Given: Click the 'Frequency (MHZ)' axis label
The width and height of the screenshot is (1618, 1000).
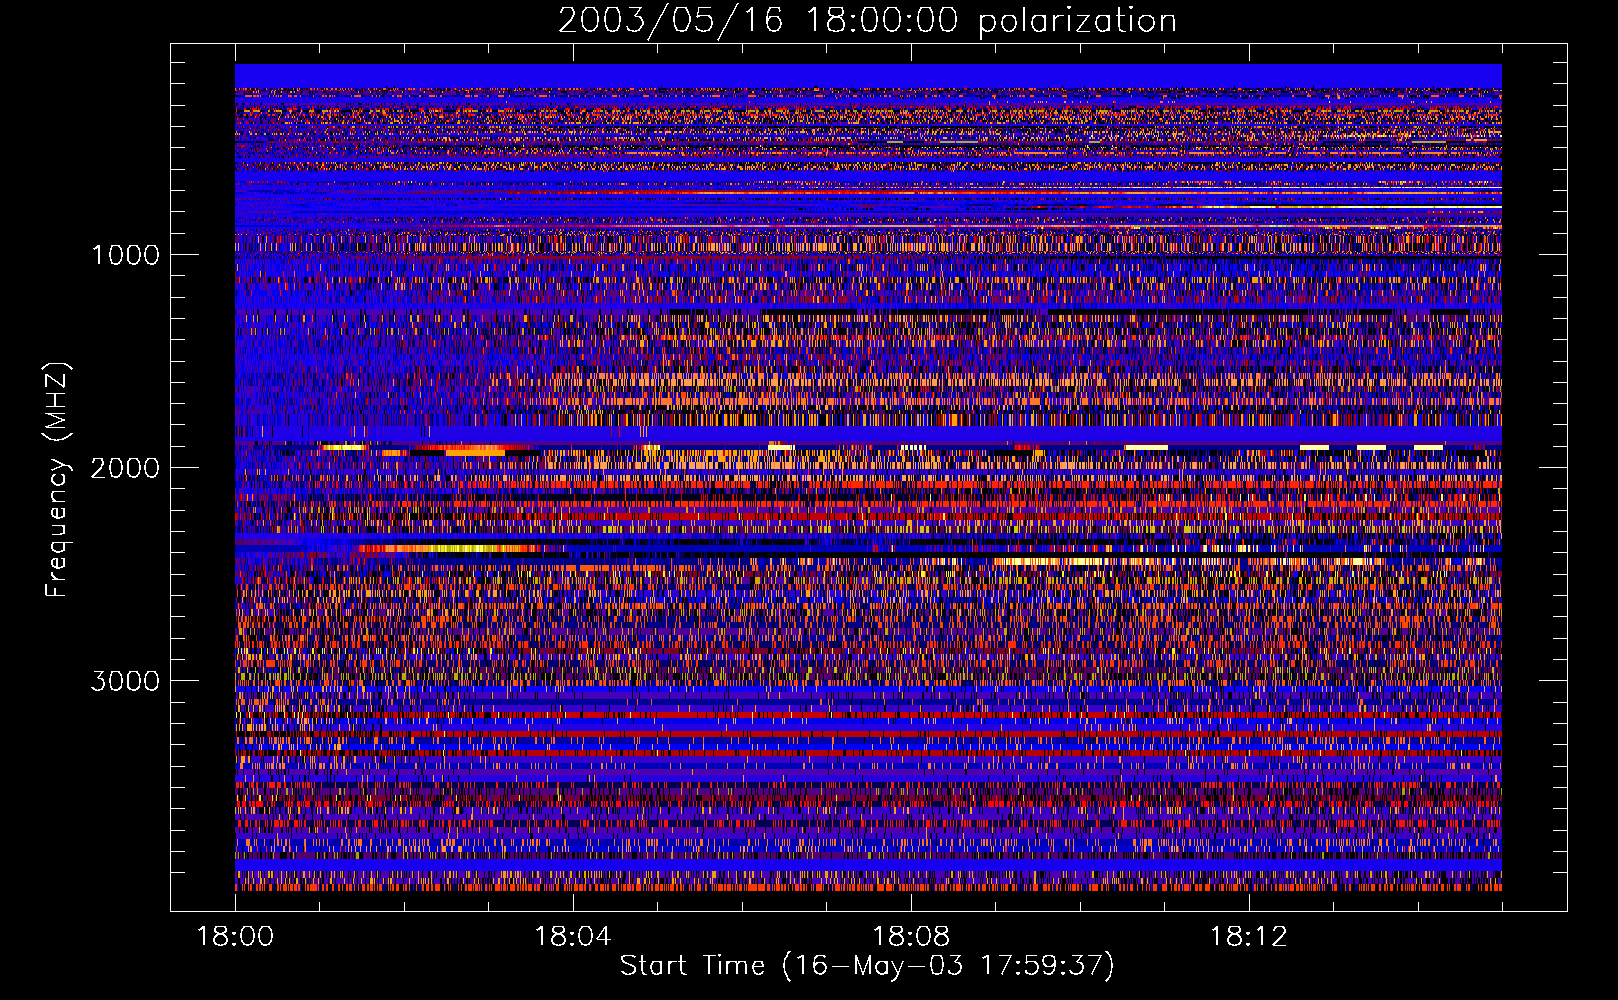Looking at the screenshot, I should (57, 480).
